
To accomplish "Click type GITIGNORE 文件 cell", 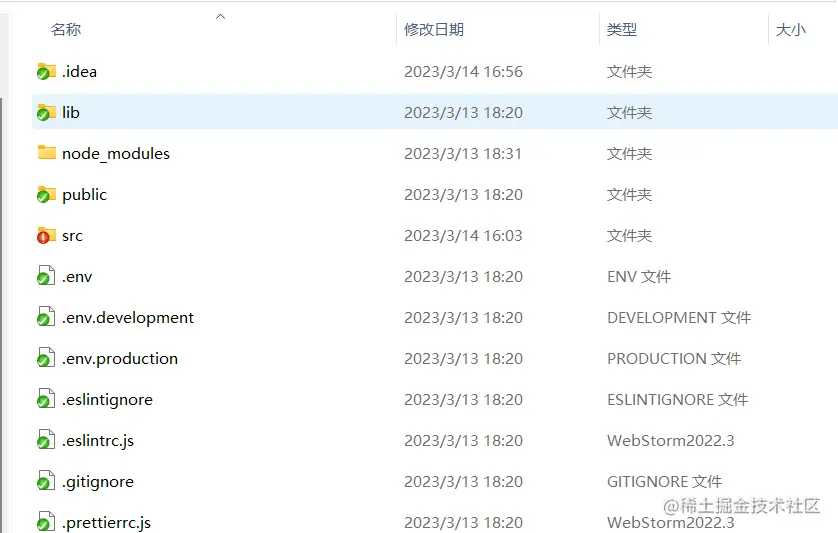I will pyautogui.click(x=664, y=482).
